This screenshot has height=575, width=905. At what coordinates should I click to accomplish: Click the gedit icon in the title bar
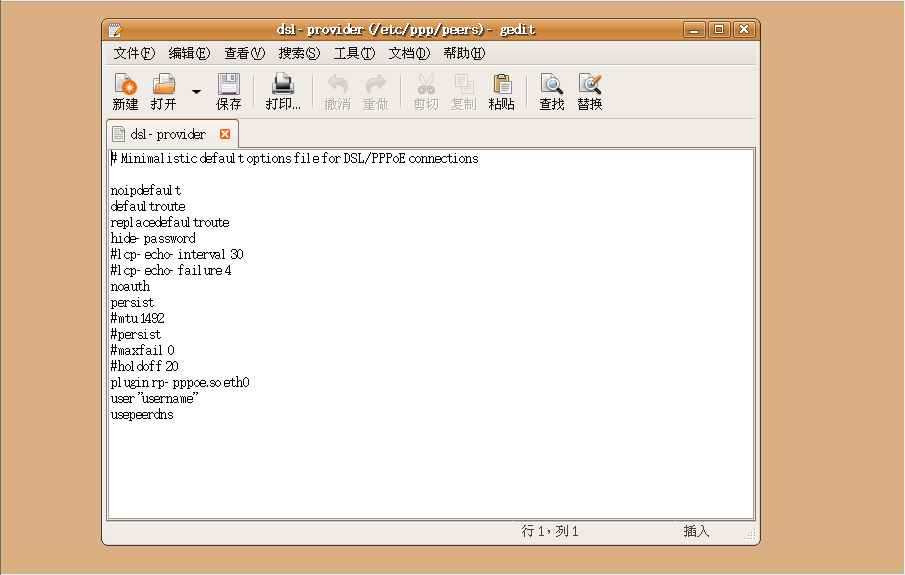coord(115,29)
